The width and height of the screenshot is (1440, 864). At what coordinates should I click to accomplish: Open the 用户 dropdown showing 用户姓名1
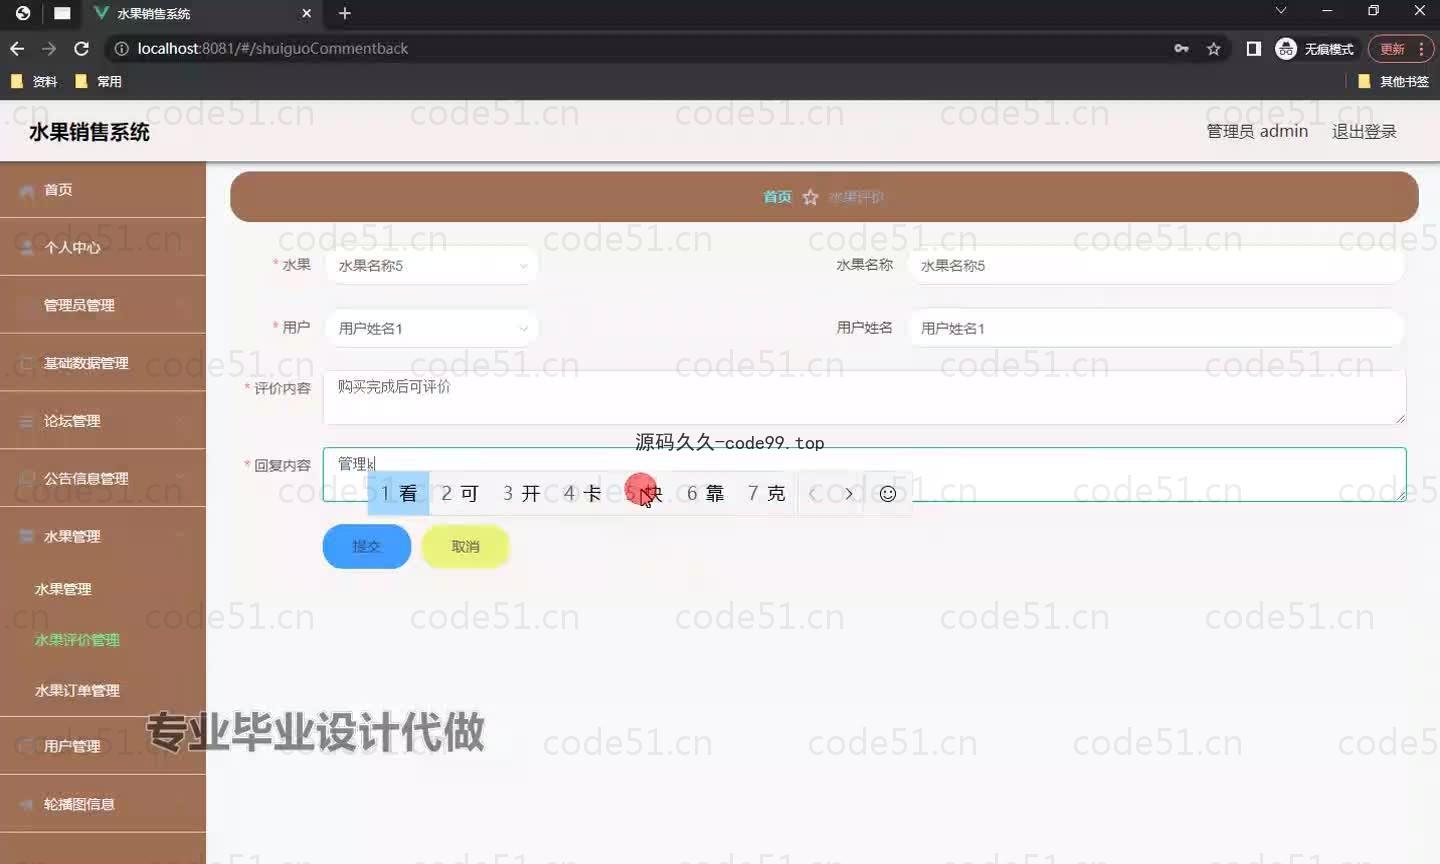point(431,328)
